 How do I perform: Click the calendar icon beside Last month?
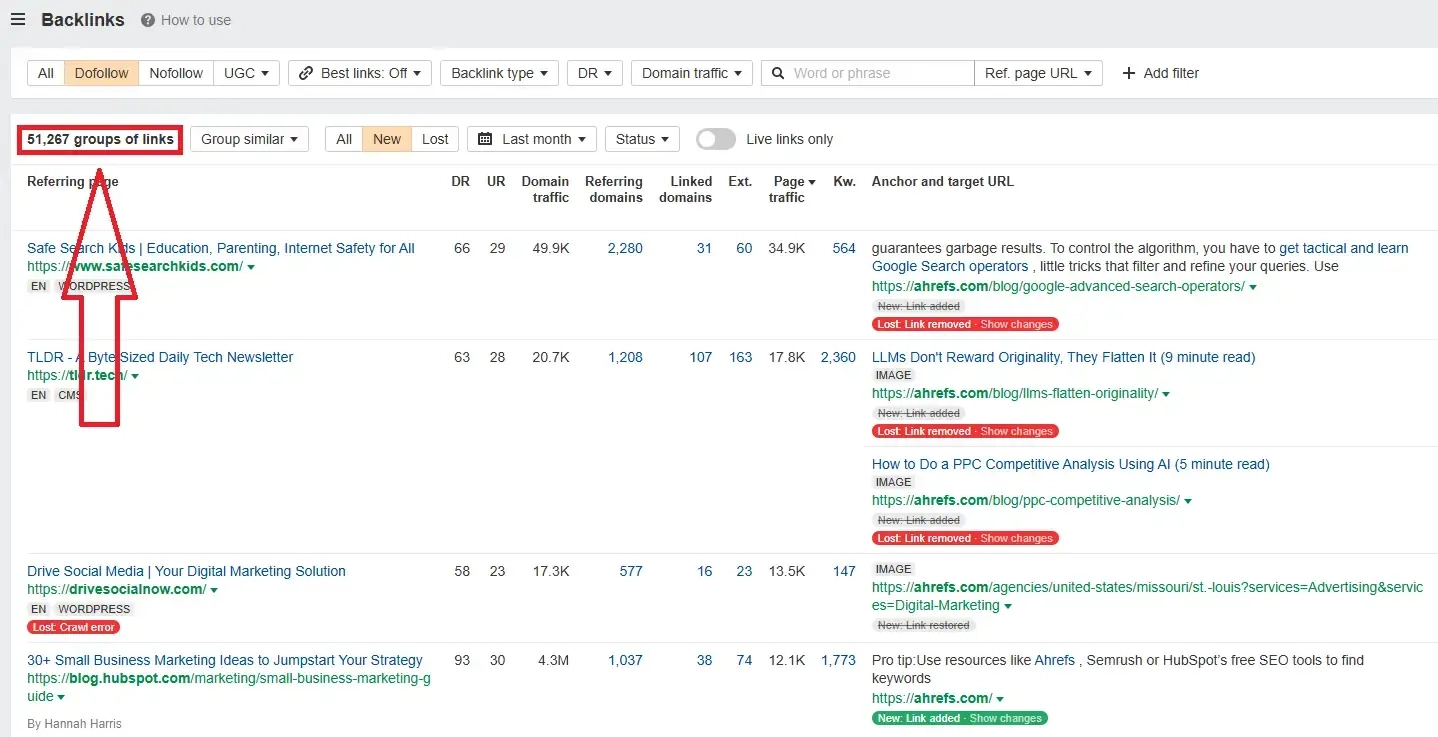point(485,139)
